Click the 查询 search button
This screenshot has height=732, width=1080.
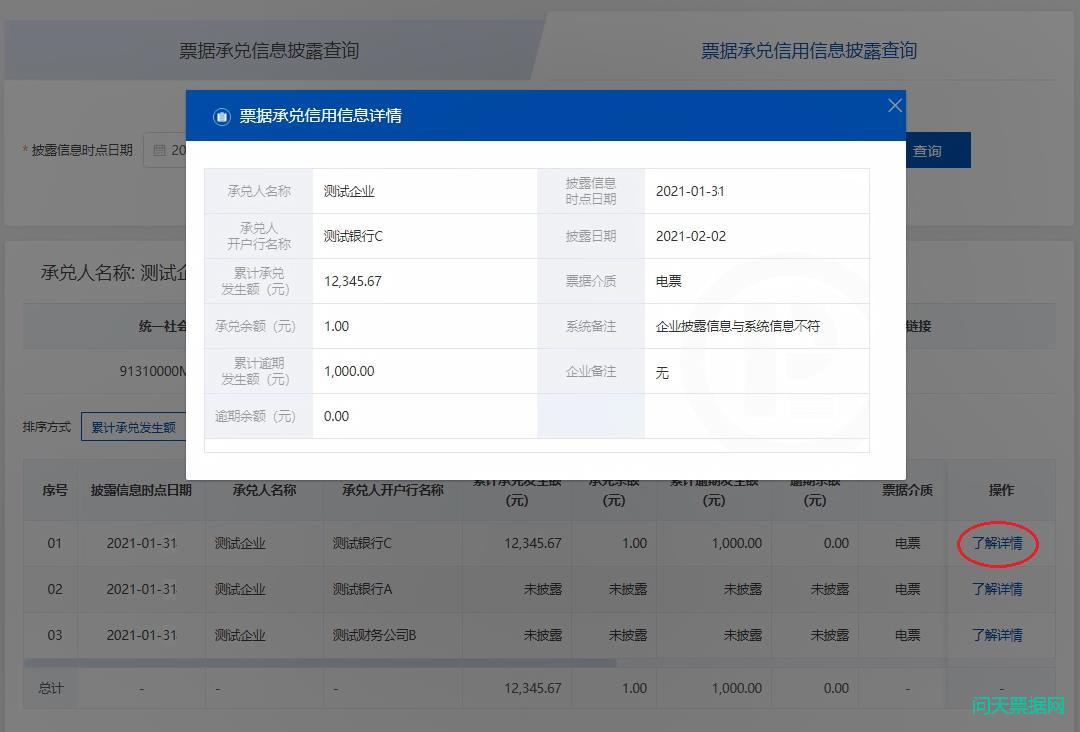coord(928,150)
